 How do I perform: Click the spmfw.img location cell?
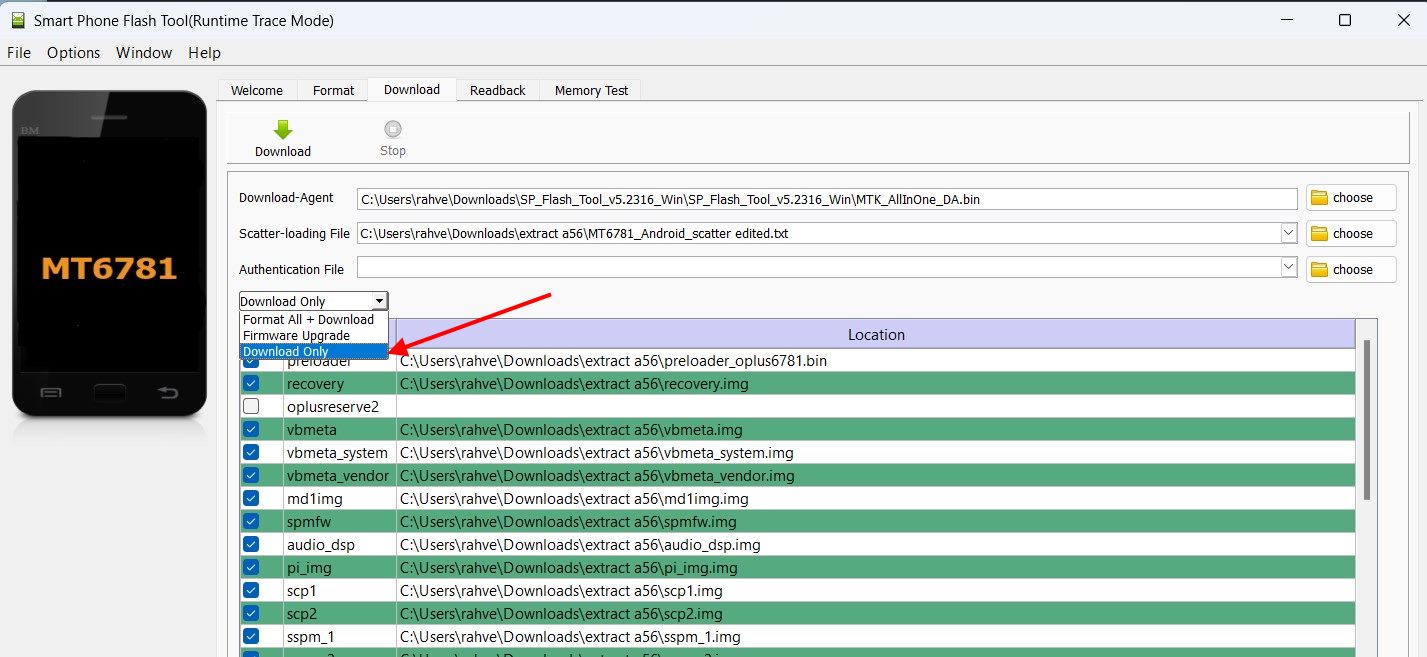(x=876, y=521)
